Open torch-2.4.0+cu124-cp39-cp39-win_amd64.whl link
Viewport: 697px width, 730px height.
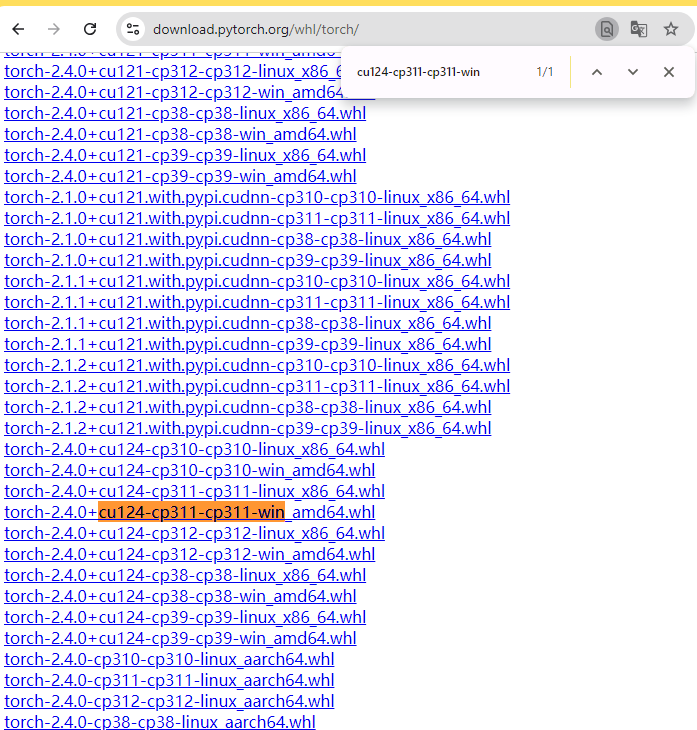[180, 638]
